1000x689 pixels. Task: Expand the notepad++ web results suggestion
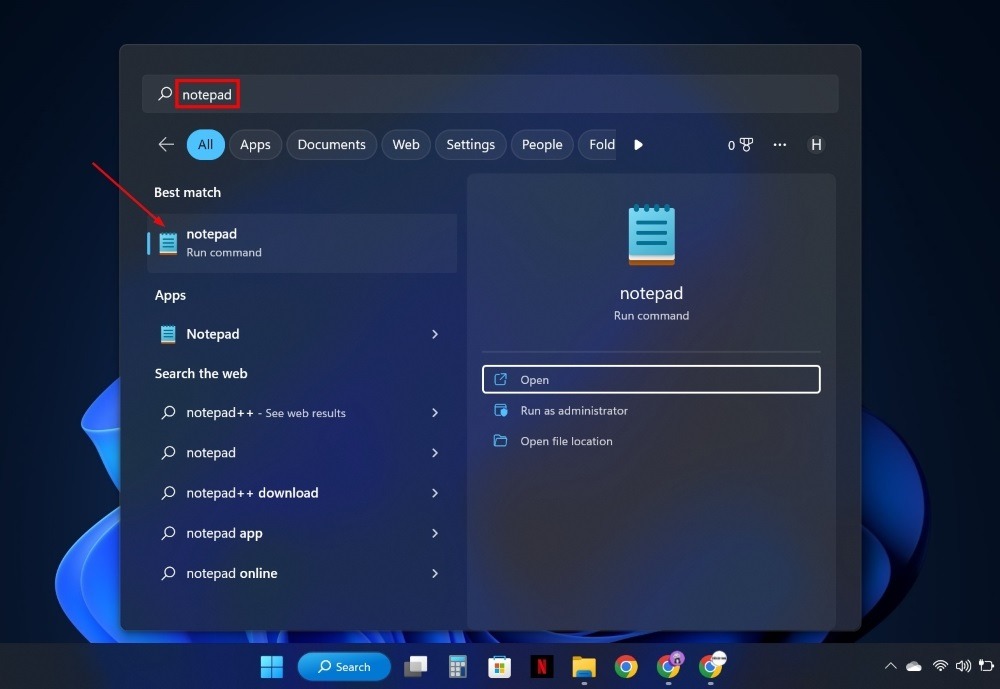[x=434, y=412]
